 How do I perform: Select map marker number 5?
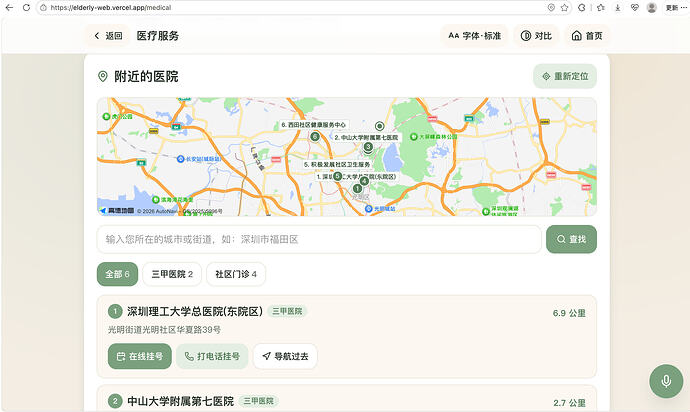[x=338, y=176]
